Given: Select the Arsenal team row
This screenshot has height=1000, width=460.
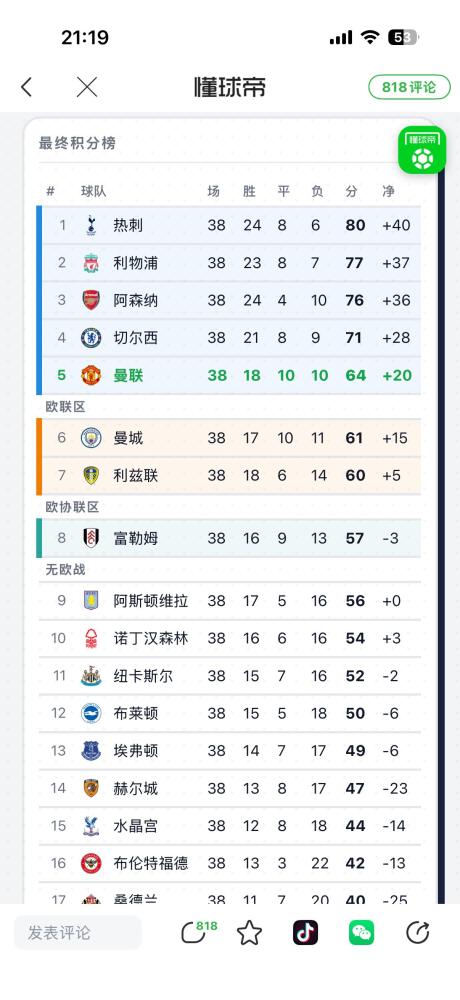Looking at the screenshot, I should (x=230, y=300).
